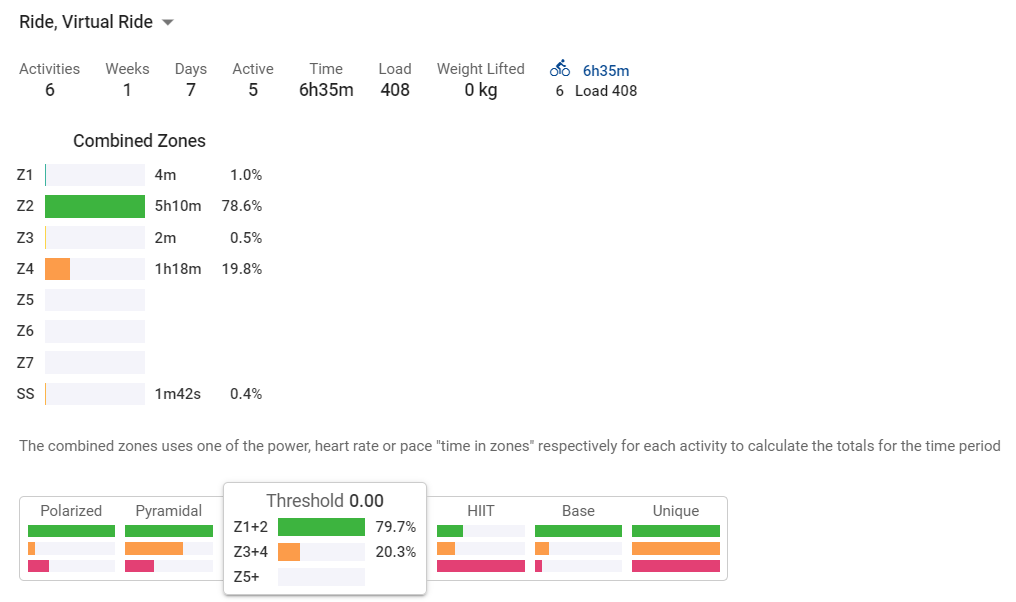
Task: Click the Combined Zones heading
Action: click(139, 141)
